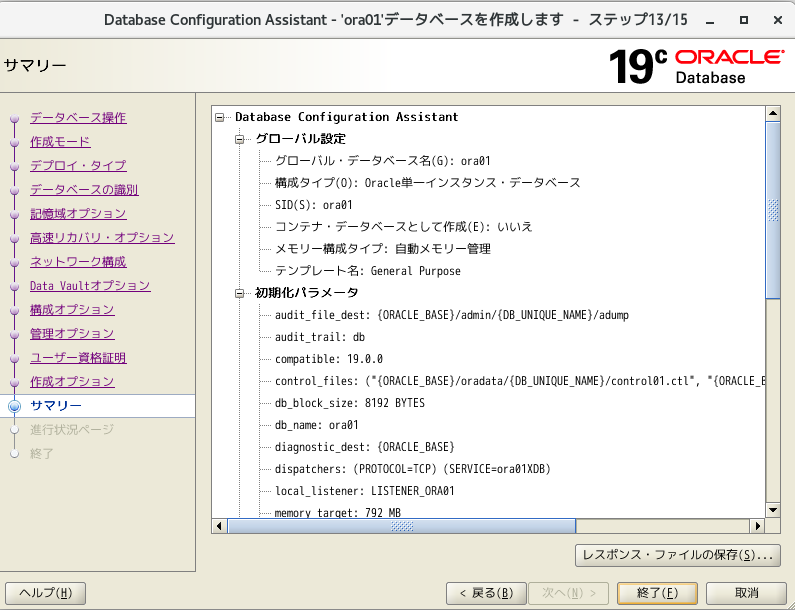The image size is (795, 610).
Task: Jump to 高速リカバリ・オプション step
Action: [102, 237]
